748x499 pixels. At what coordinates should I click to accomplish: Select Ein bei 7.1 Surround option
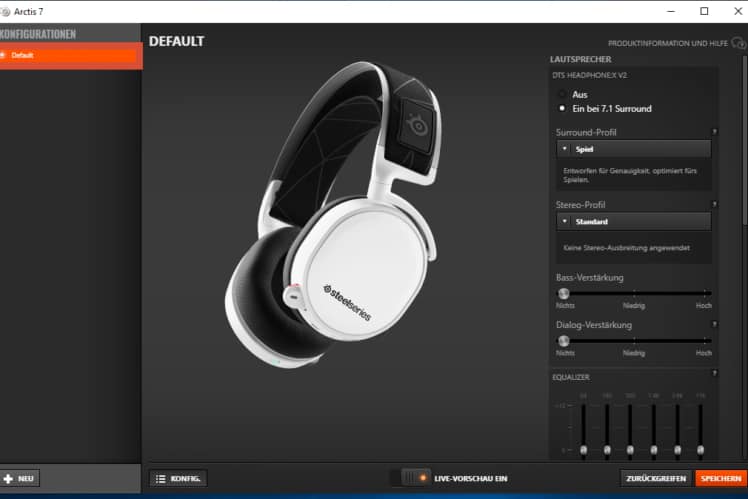[x=562, y=108]
